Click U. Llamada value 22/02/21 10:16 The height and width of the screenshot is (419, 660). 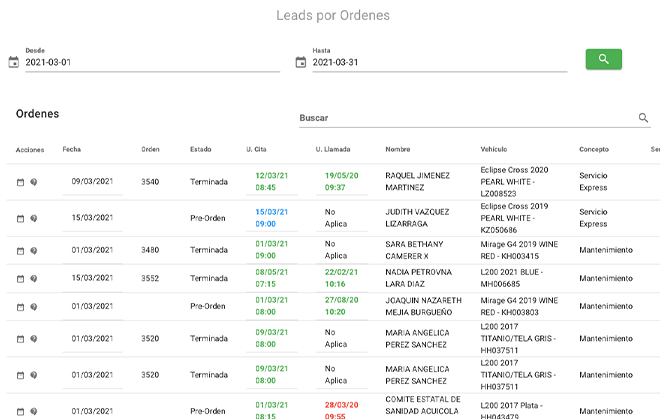pos(341,278)
